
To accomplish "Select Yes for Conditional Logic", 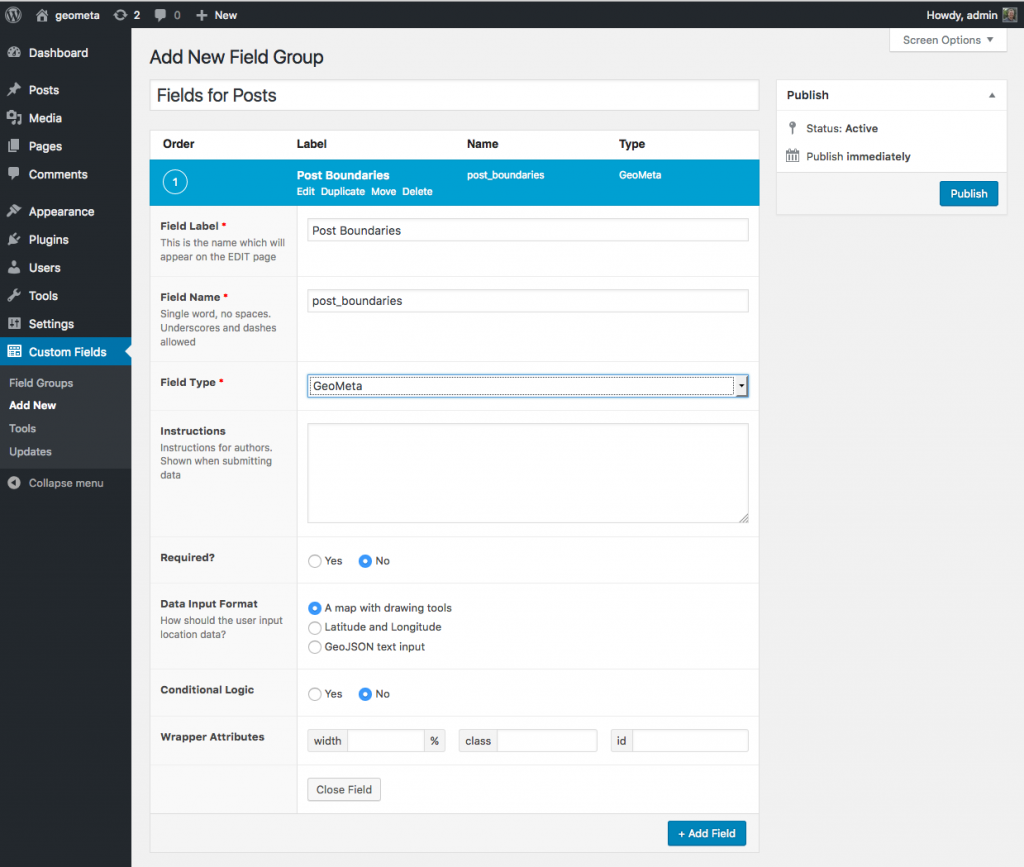I will coord(315,694).
